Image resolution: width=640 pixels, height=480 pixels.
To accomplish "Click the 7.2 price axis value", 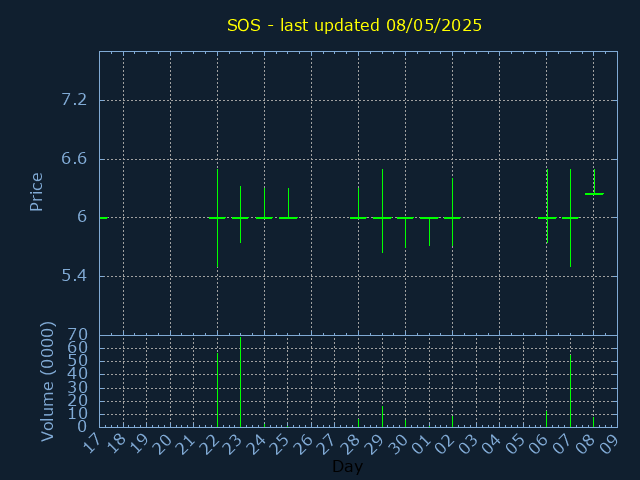I will point(74,100).
